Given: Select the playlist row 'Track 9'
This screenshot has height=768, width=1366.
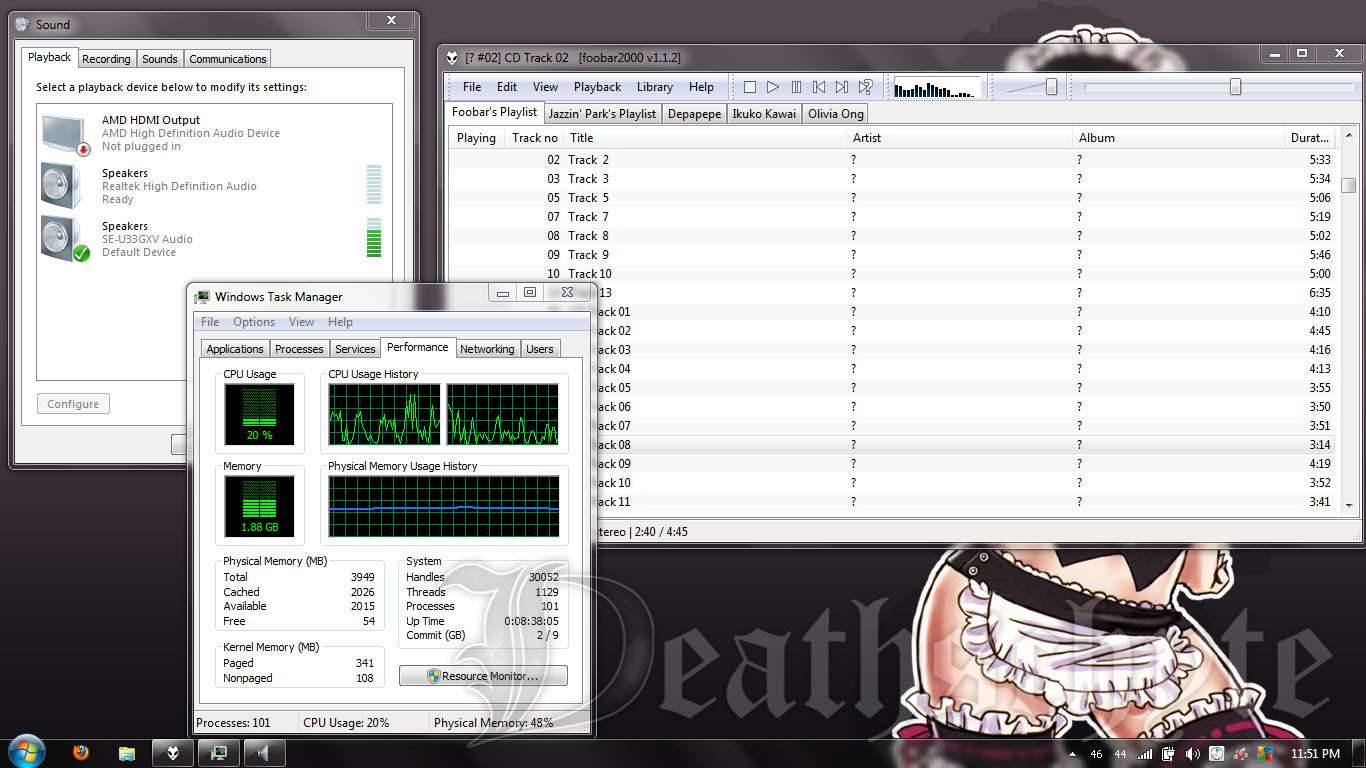Looking at the screenshot, I should (x=890, y=255).
